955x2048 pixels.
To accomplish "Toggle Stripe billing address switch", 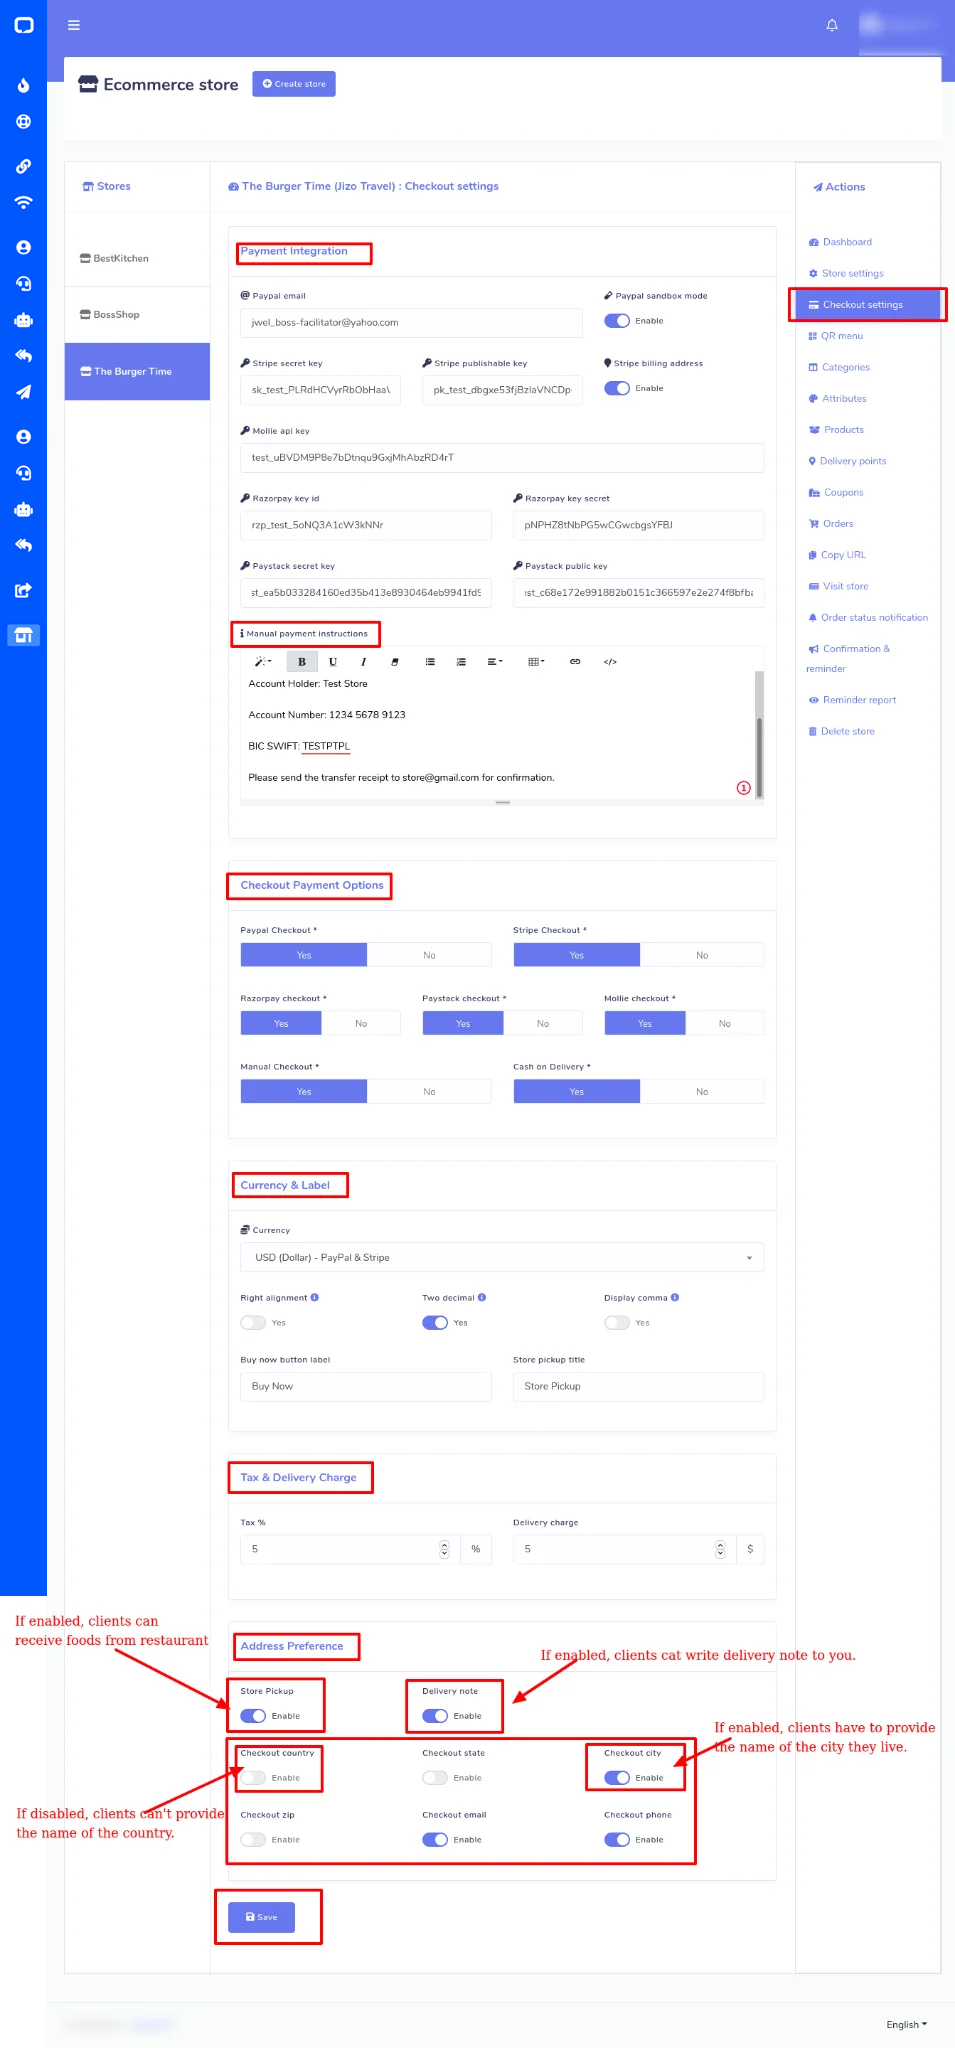I will point(617,388).
